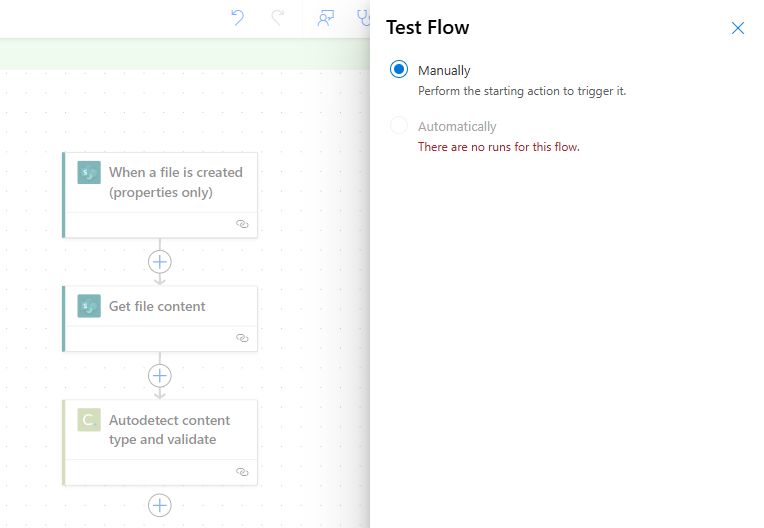Close the Test Flow panel
Viewport: 764px width, 528px height.
pyautogui.click(x=738, y=28)
